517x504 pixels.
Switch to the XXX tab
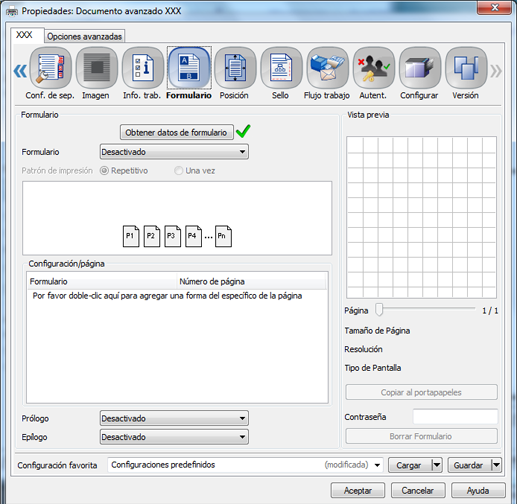point(25,35)
